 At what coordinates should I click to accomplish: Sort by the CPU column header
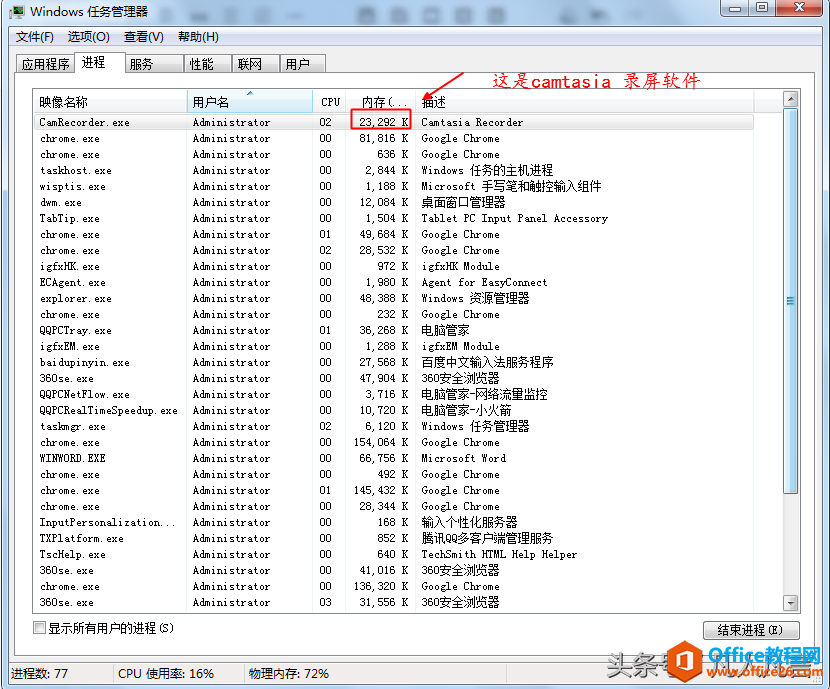[330, 102]
